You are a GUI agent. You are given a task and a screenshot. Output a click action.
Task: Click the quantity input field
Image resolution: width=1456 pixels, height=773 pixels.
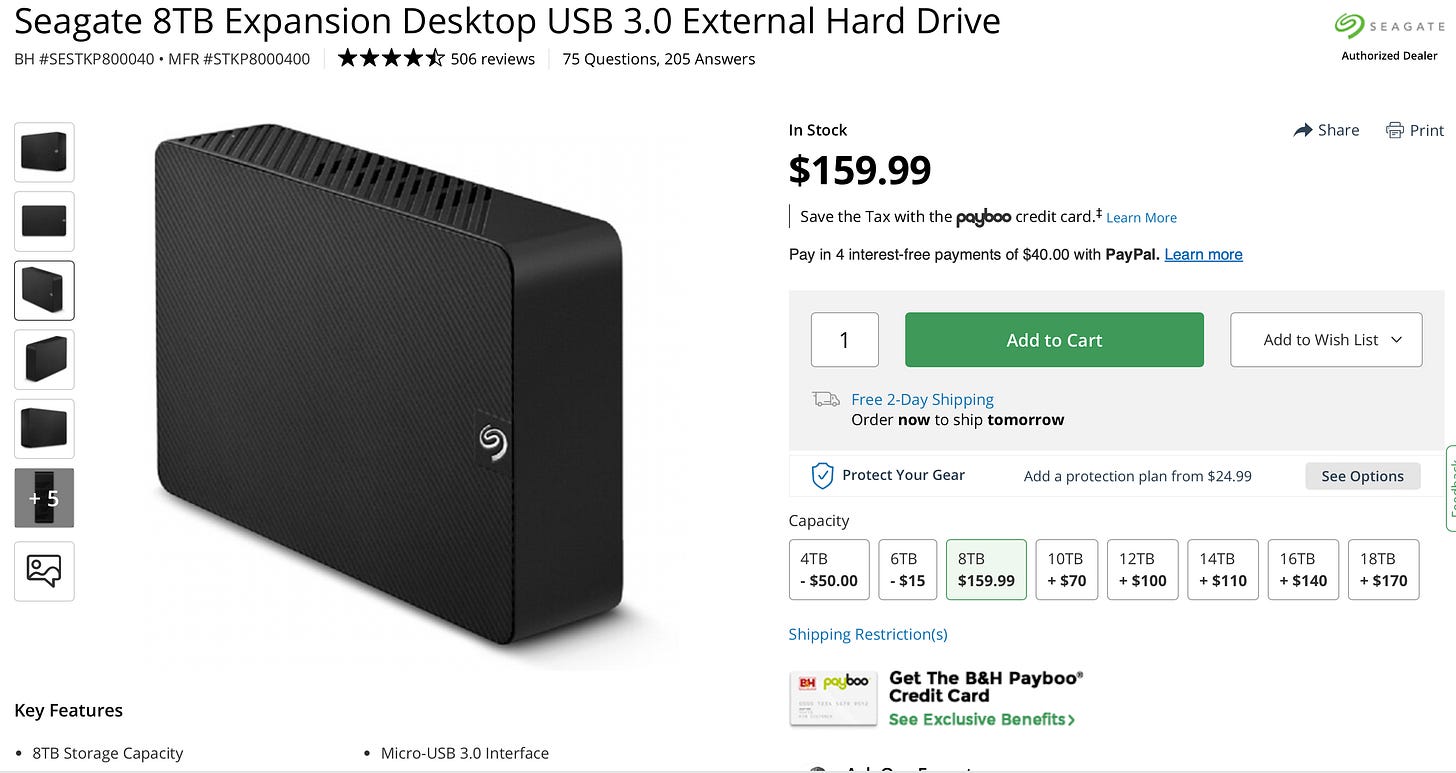pos(844,340)
